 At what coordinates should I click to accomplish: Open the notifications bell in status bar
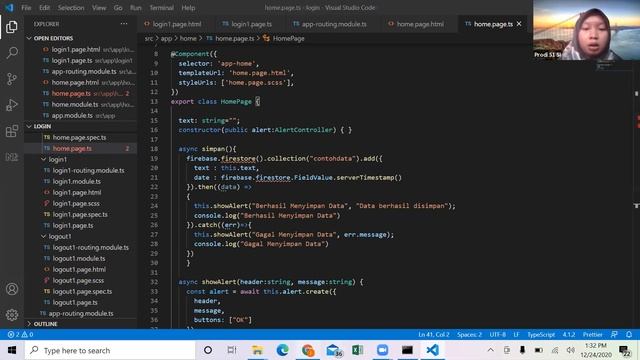(x=629, y=334)
